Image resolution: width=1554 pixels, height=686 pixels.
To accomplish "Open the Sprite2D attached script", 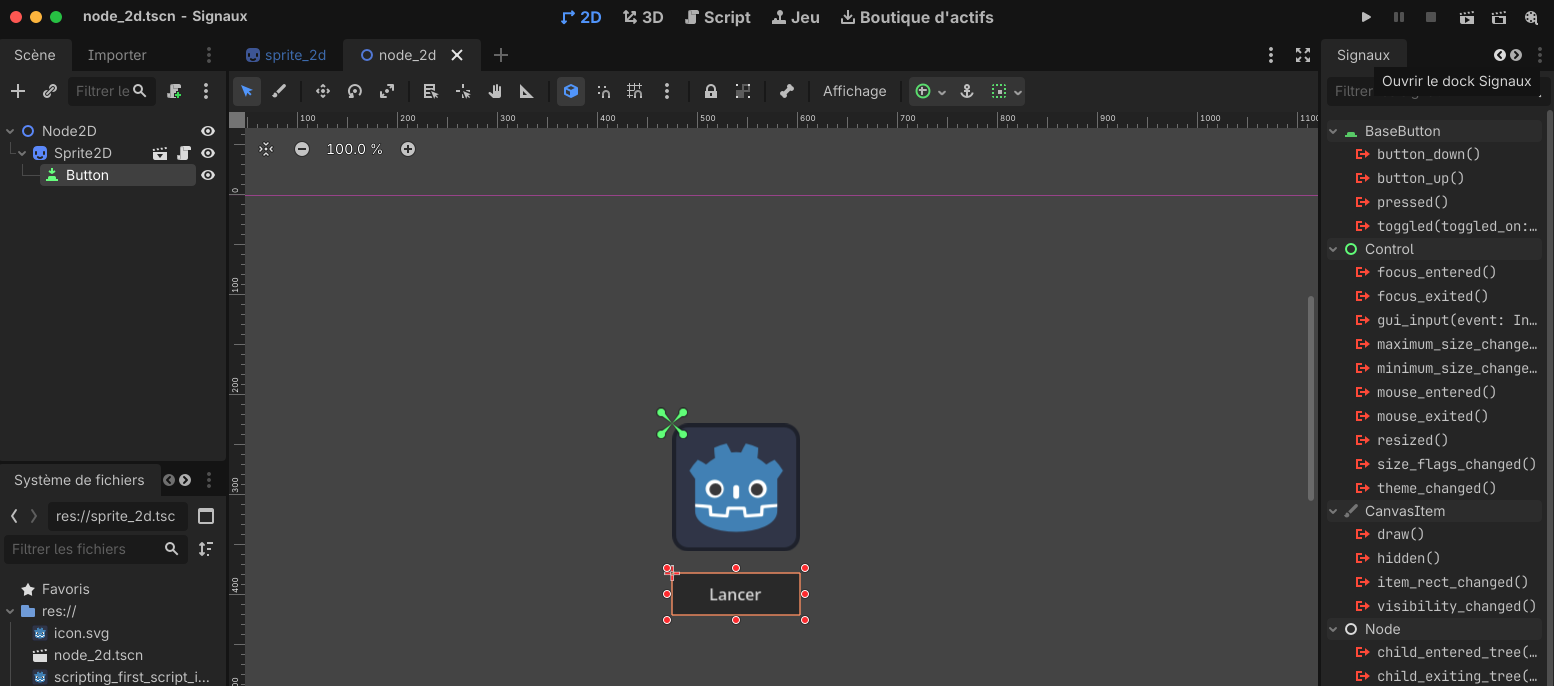I will pos(184,153).
